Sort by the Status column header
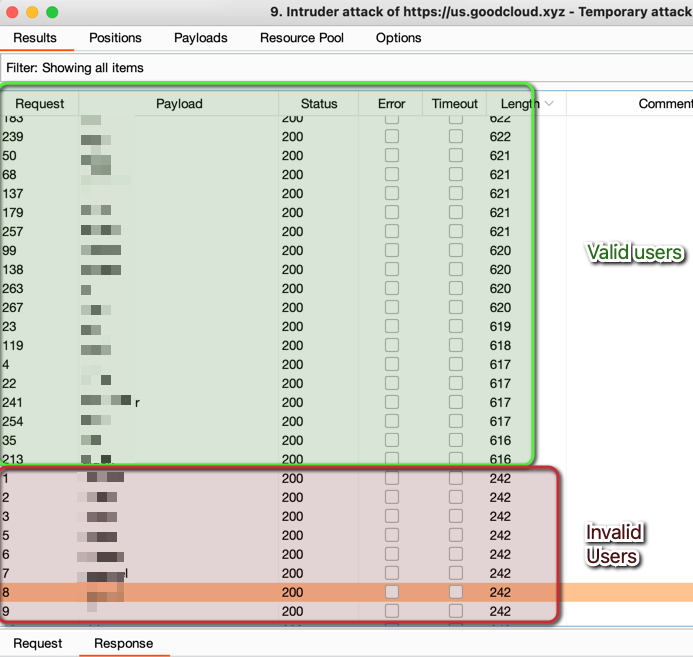Viewport: 693px width, 657px height. click(319, 103)
